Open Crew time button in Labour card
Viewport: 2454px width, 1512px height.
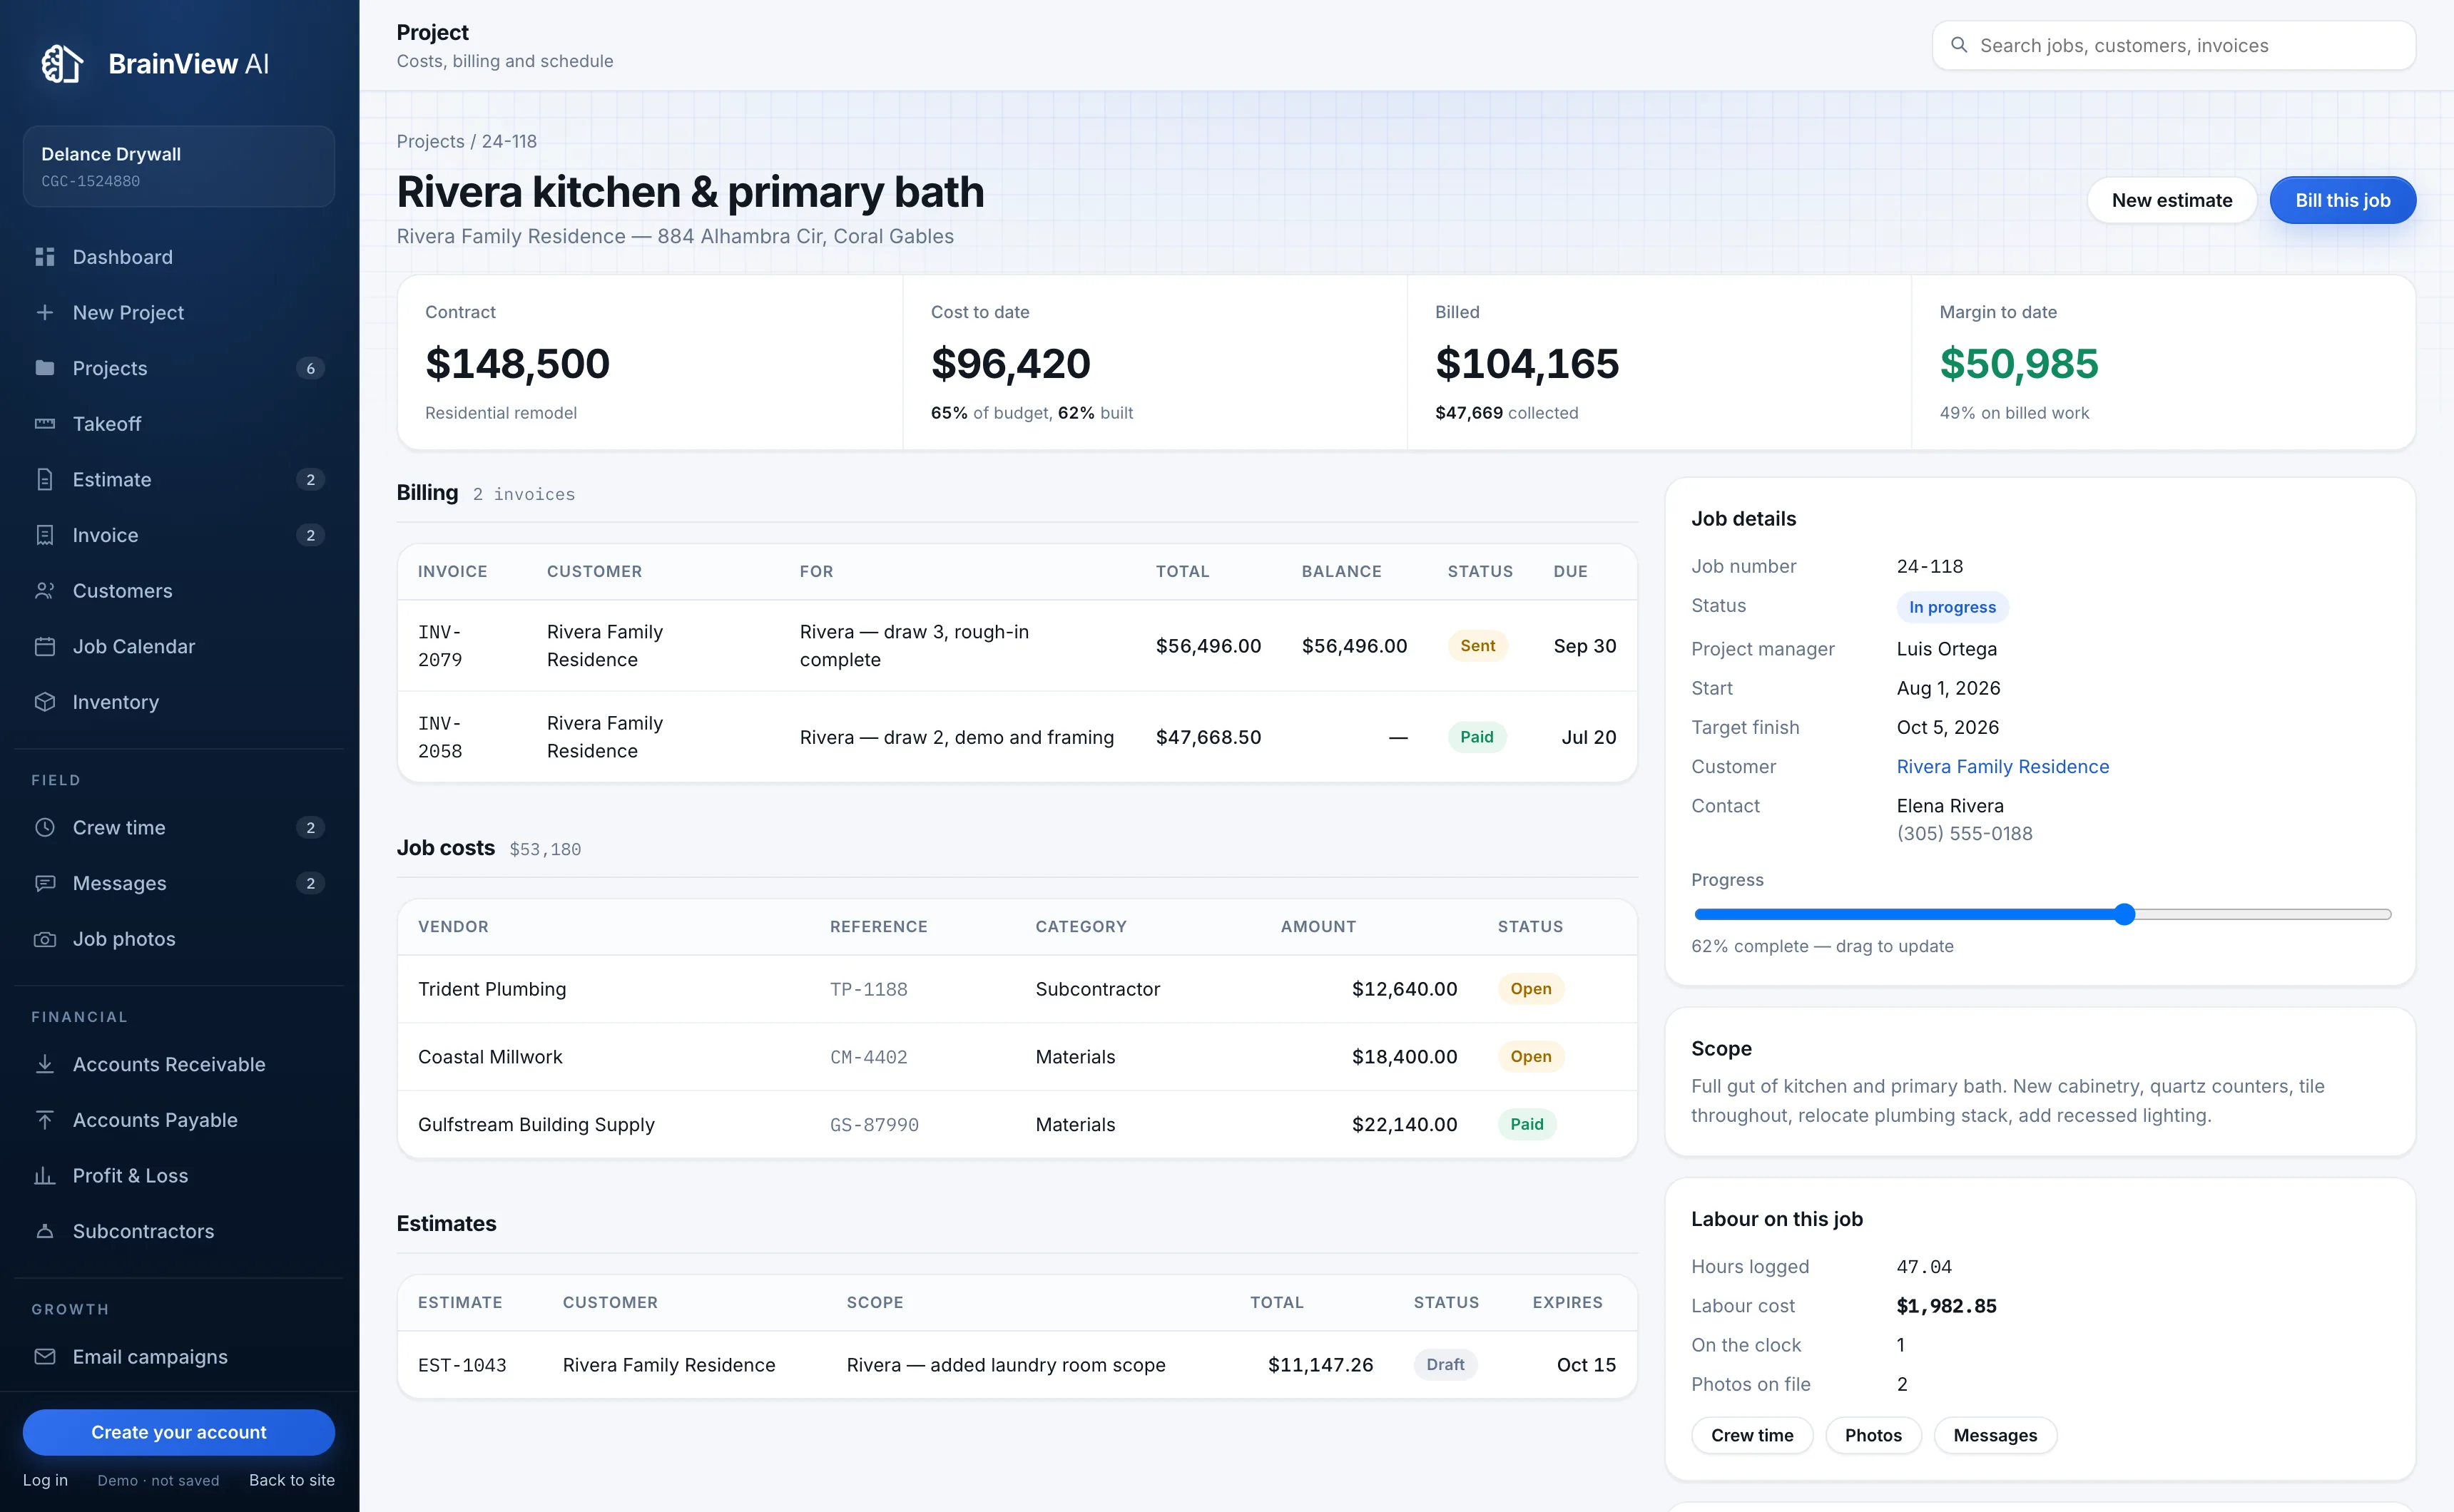tap(1751, 1435)
